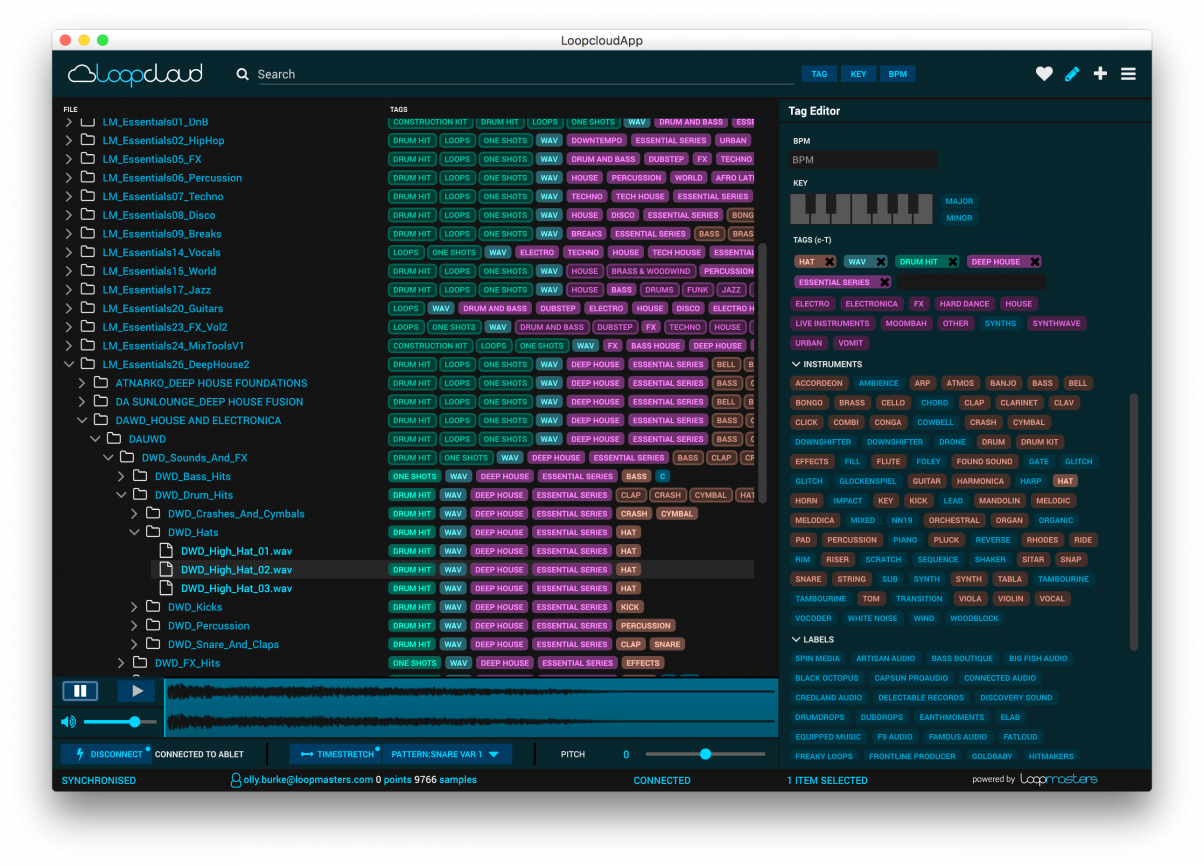Viewport: 1204px width, 866px height.
Task: Click folder icon of DWD_Kicks
Action: pyautogui.click(x=153, y=607)
